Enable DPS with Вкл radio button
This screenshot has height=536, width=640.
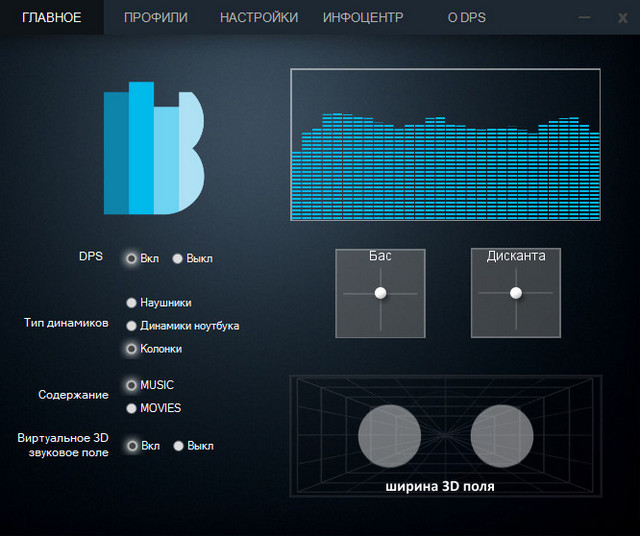(131, 258)
